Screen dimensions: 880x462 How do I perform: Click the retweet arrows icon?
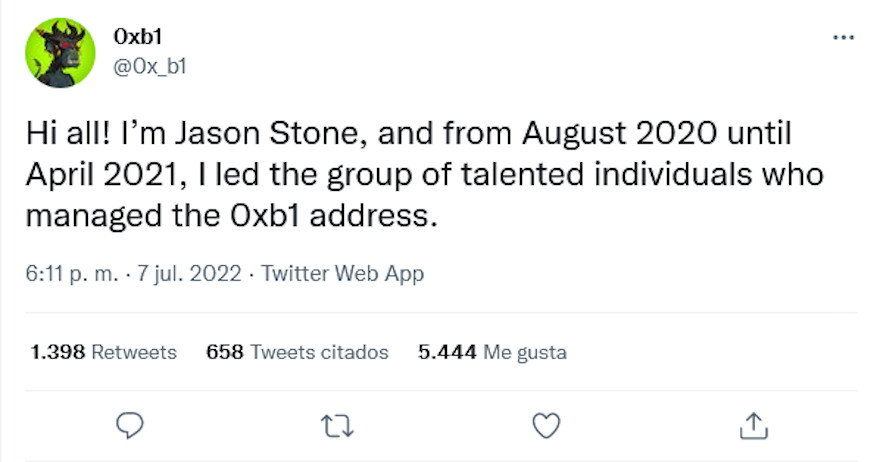click(336, 426)
